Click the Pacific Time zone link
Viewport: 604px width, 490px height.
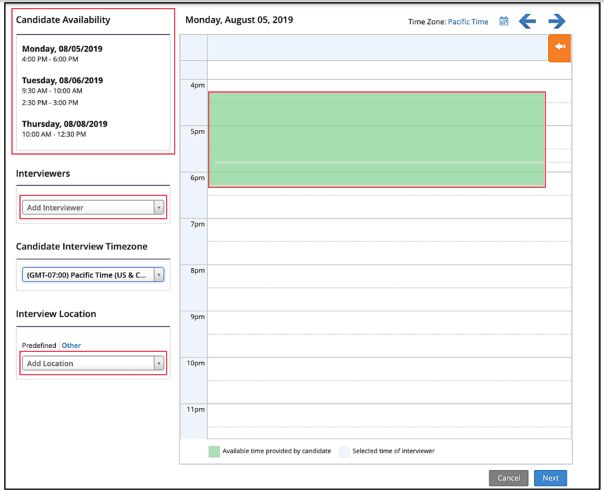click(468, 22)
